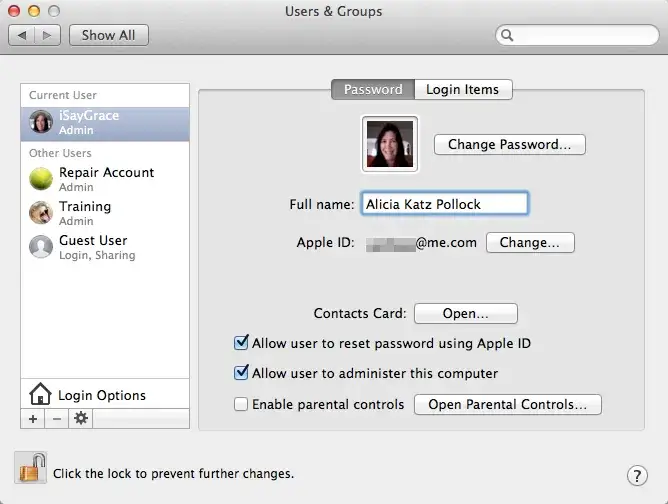The image size is (668, 504).
Task: Click the Show All button
Action: tap(109, 35)
